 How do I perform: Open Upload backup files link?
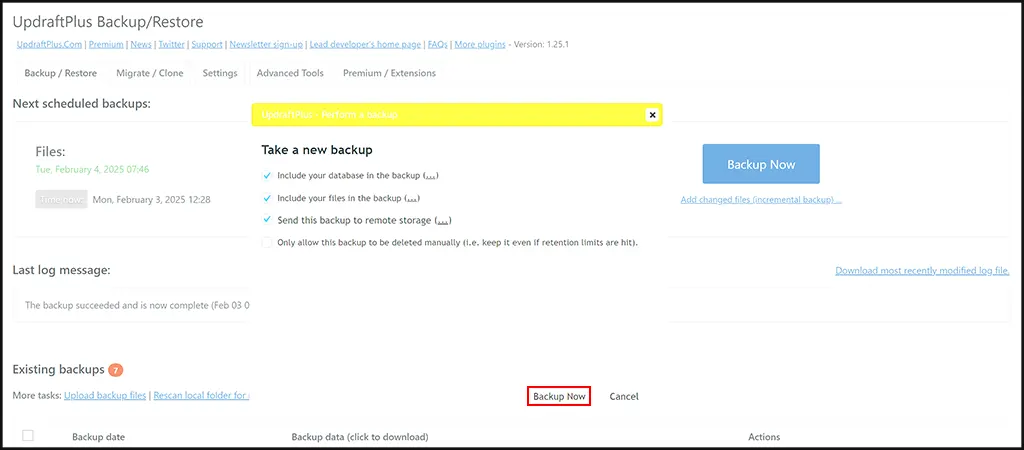[x=105, y=396]
